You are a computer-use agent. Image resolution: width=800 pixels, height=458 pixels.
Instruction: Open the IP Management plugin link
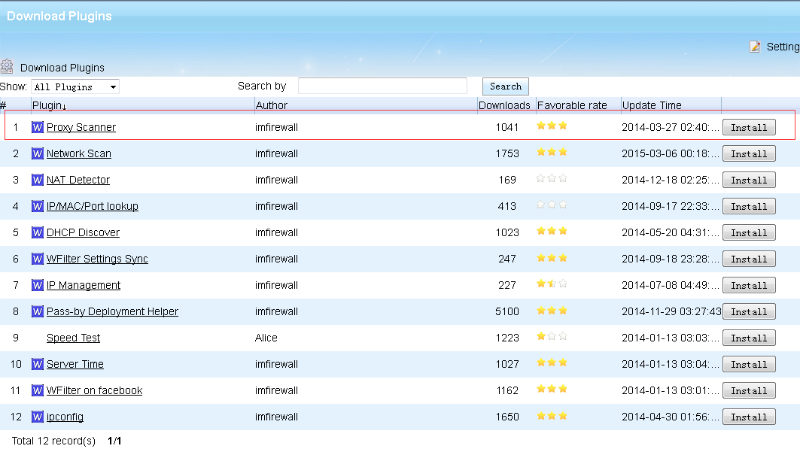point(83,286)
